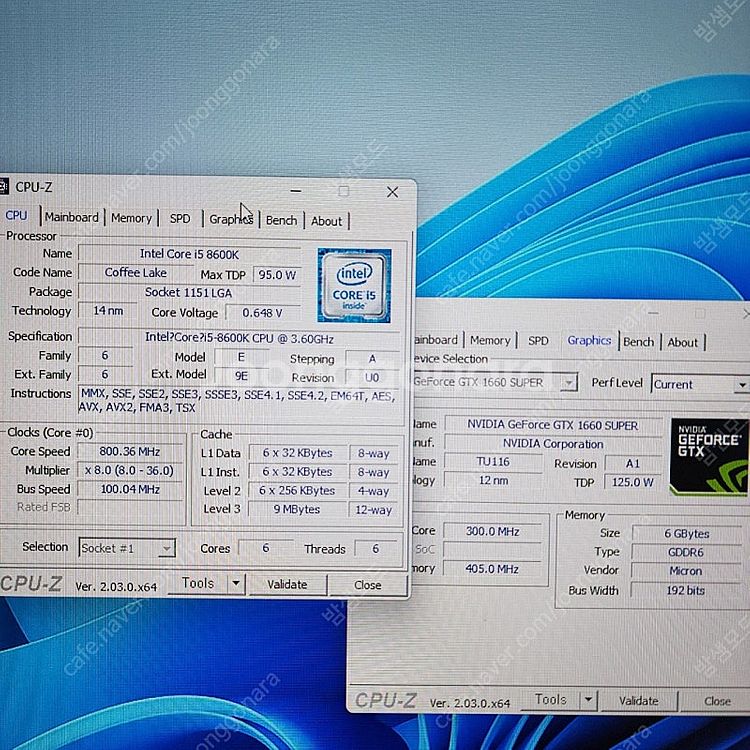Image resolution: width=750 pixels, height=750 pixels.
Task: Click the GPU memory clock 405.0 MHz
Action: point(493,569)
